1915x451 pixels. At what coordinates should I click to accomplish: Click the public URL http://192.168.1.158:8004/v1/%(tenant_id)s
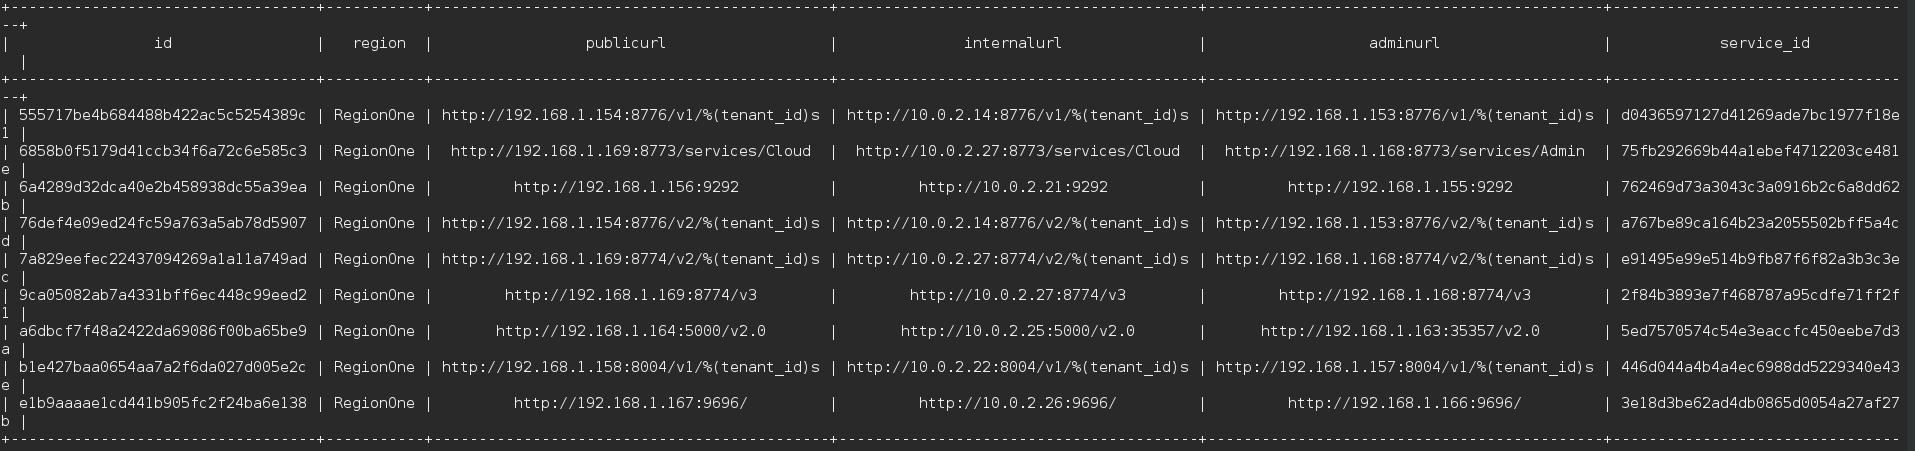tap(630, 367)
